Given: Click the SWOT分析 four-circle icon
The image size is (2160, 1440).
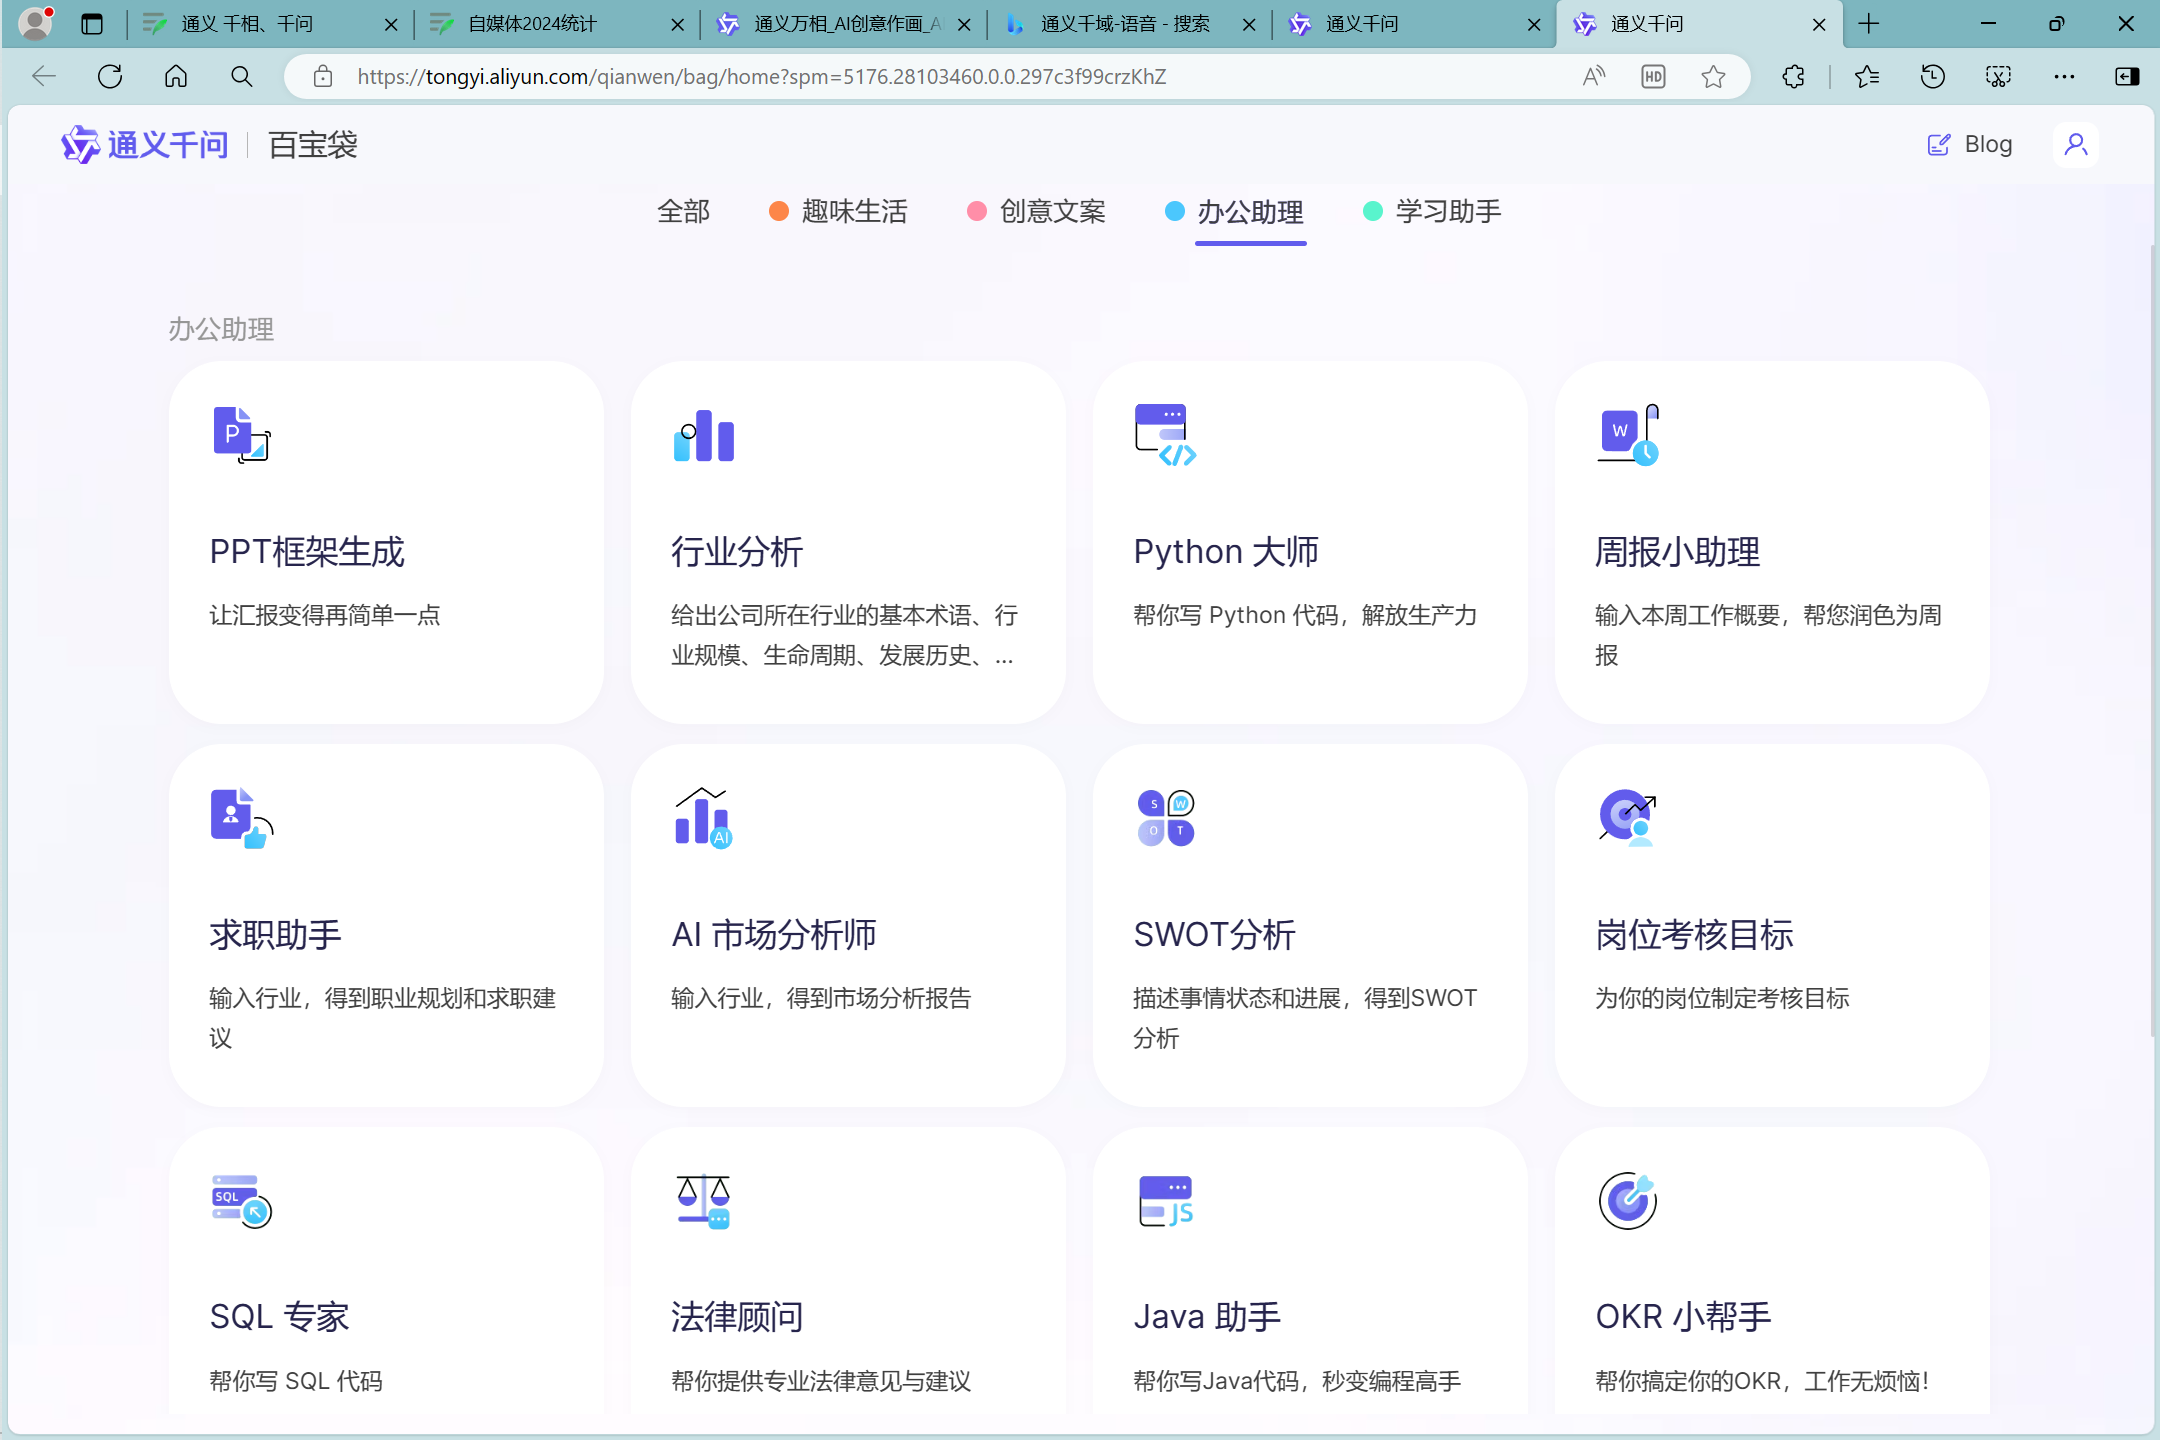Looking at the screenshot, I should point(1166,818).
